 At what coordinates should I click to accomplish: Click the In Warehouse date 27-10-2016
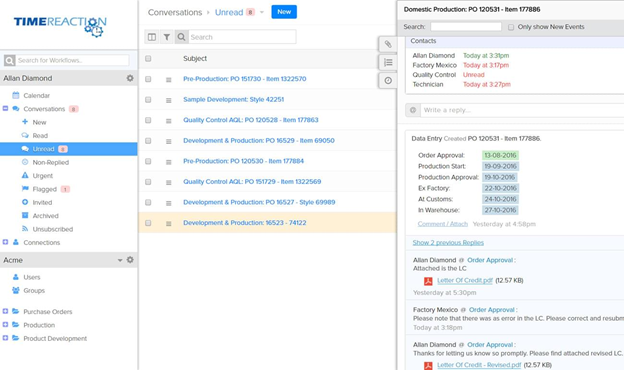click(x=500, y=210)
